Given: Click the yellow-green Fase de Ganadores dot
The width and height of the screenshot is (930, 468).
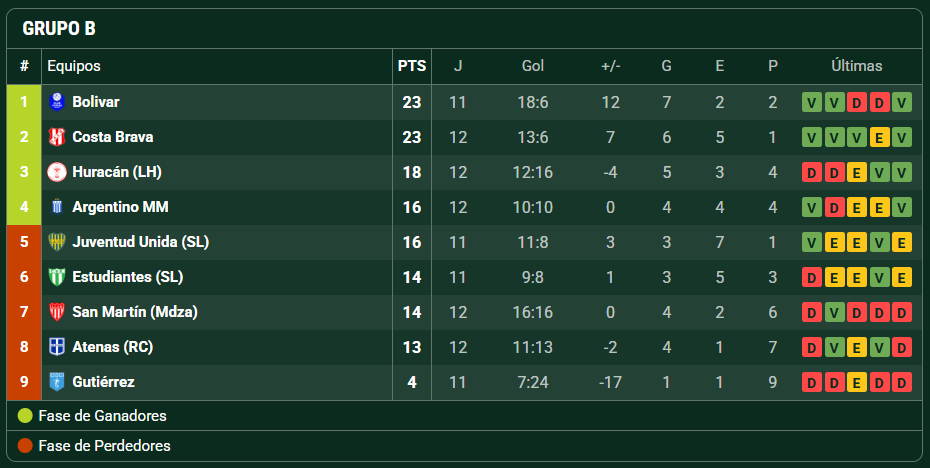Looking at the screenshot, I should point(25,416).
